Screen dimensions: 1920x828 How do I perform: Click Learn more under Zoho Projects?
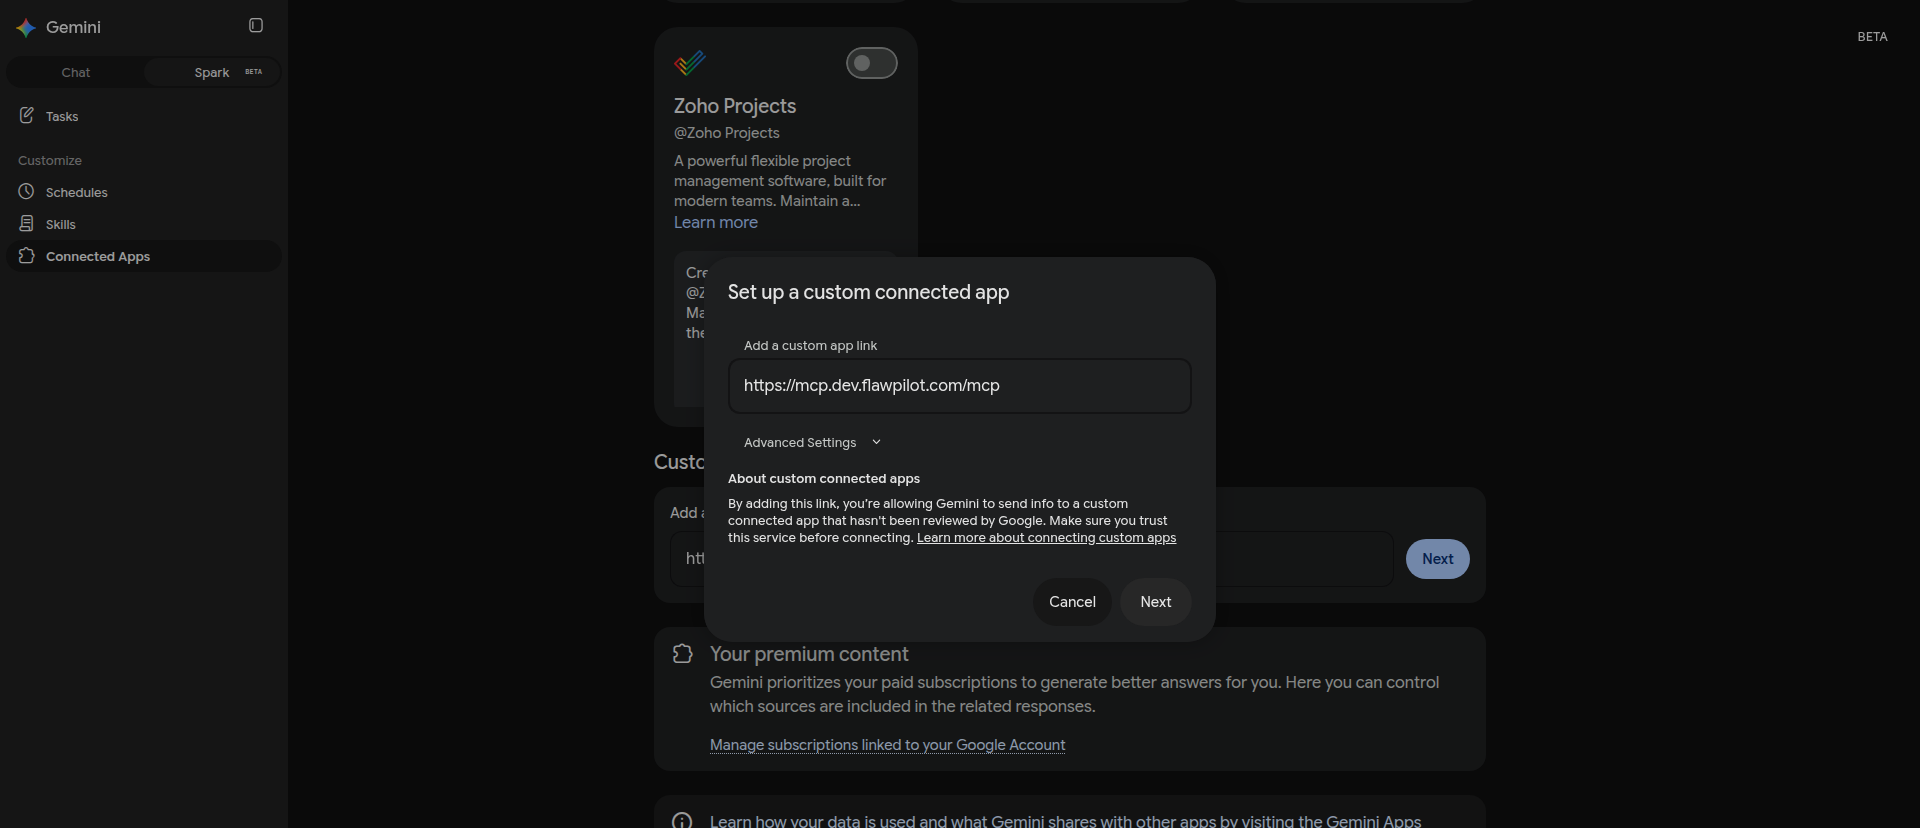pos(716,222)
